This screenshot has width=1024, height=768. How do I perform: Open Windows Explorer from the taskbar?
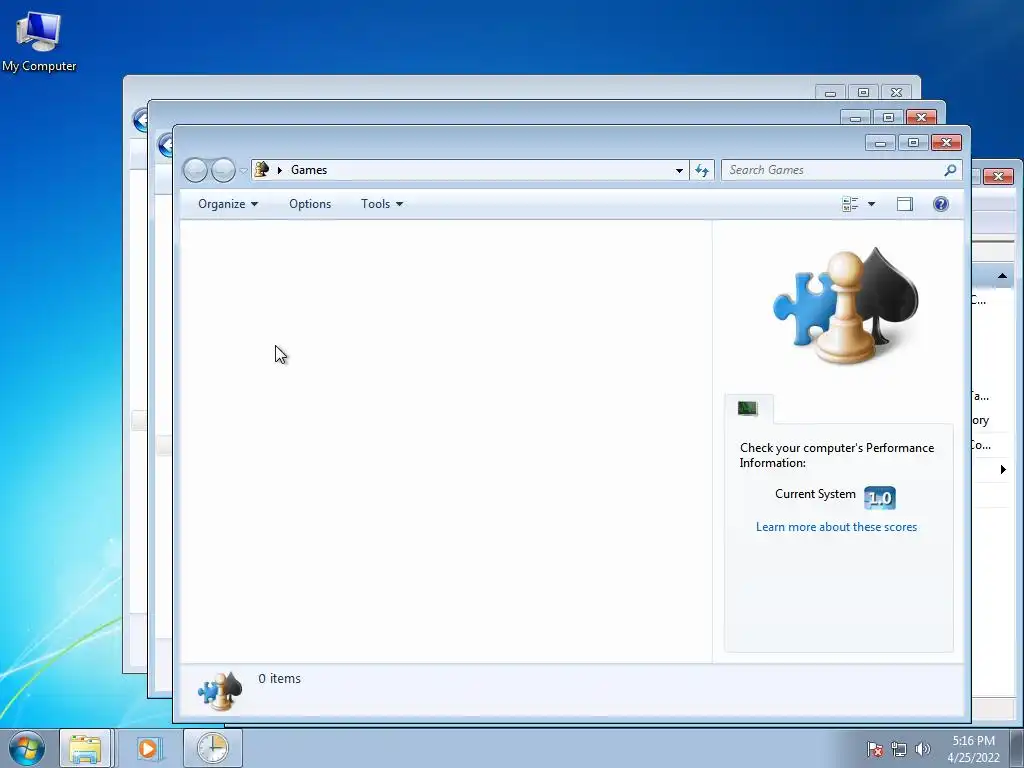point(86,748)
